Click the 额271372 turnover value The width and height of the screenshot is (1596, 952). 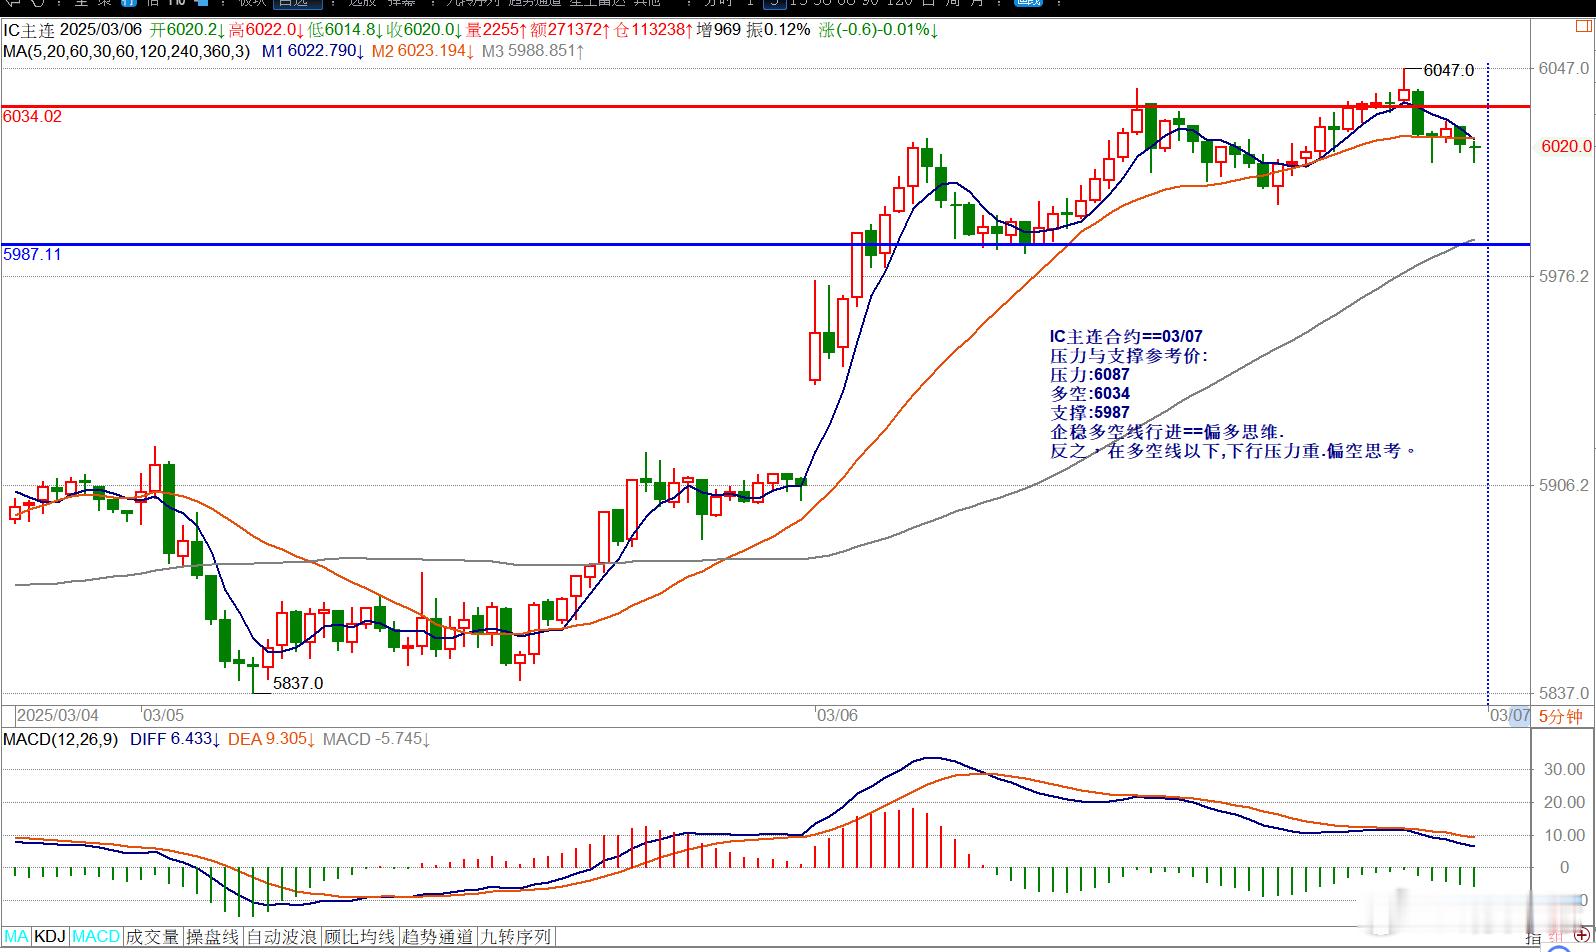569,30
